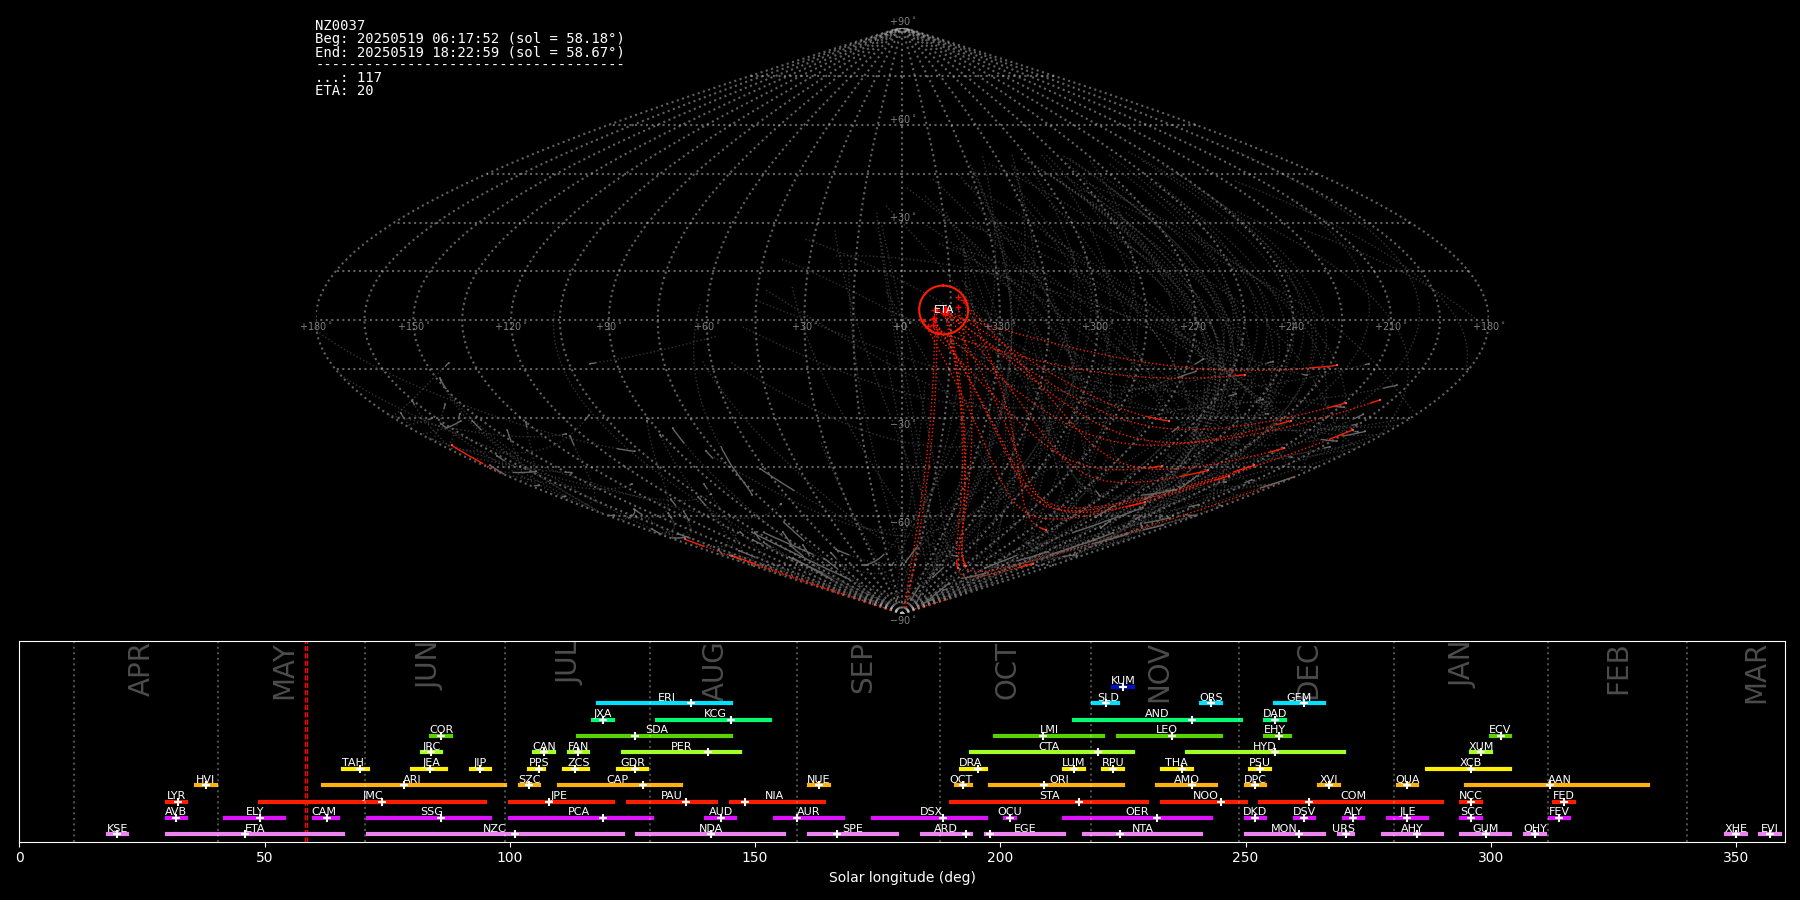Click the MON shower label

1283,829
